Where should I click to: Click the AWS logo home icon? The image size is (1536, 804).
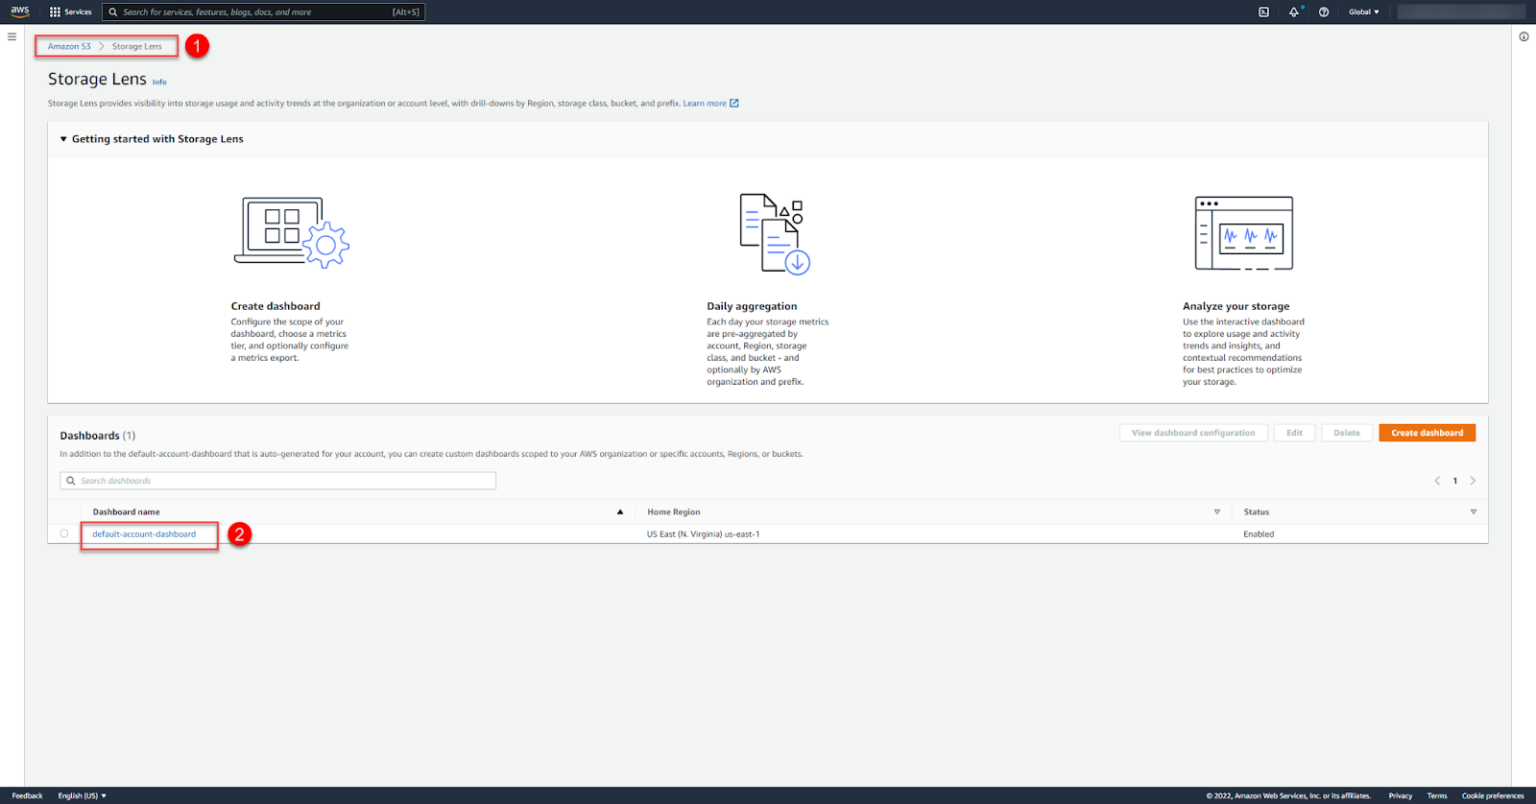20,12
